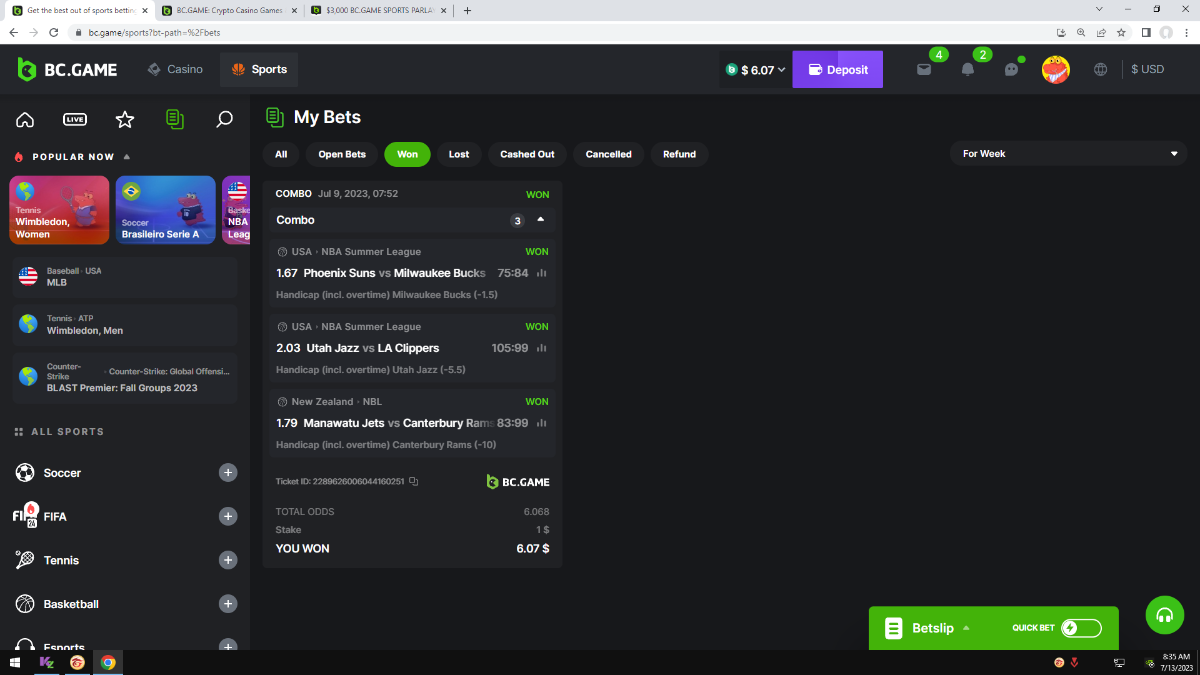Copy the ticket ID
The height and width of the screenshot is (675, 1200).
pyautogui.click(x=414, y=482)
